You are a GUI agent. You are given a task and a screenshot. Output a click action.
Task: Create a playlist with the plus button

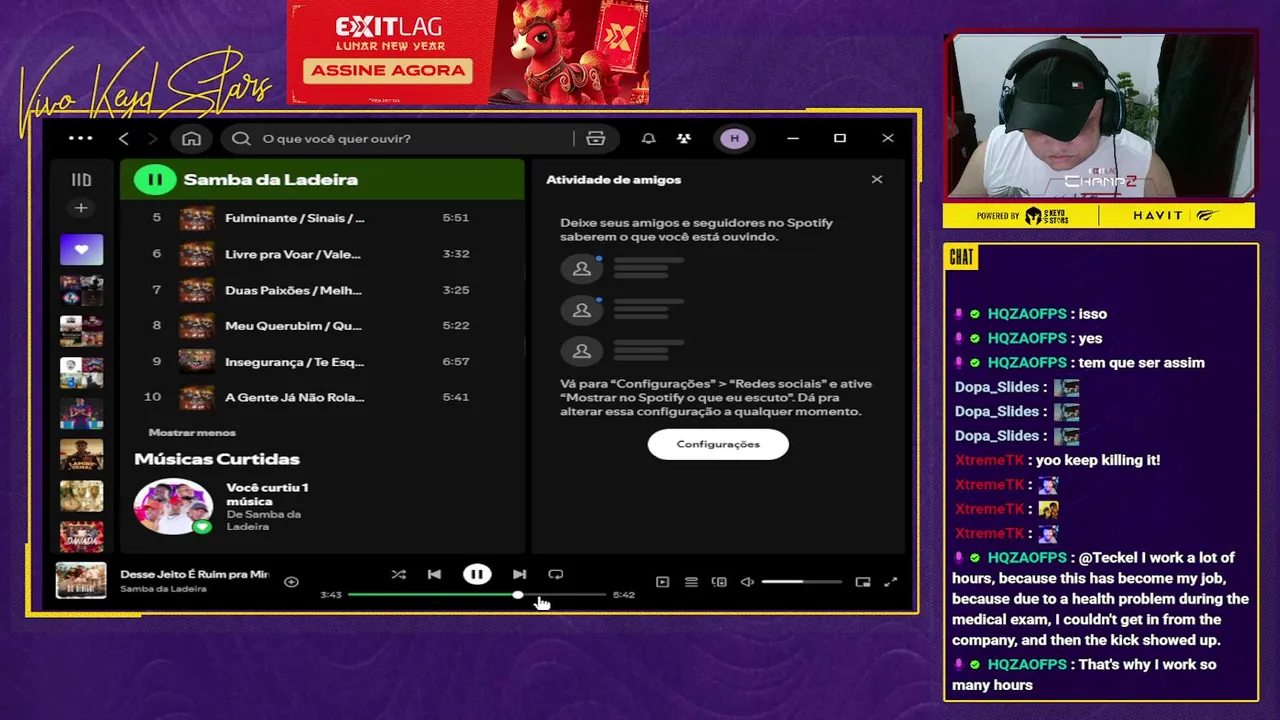(81, 208)
